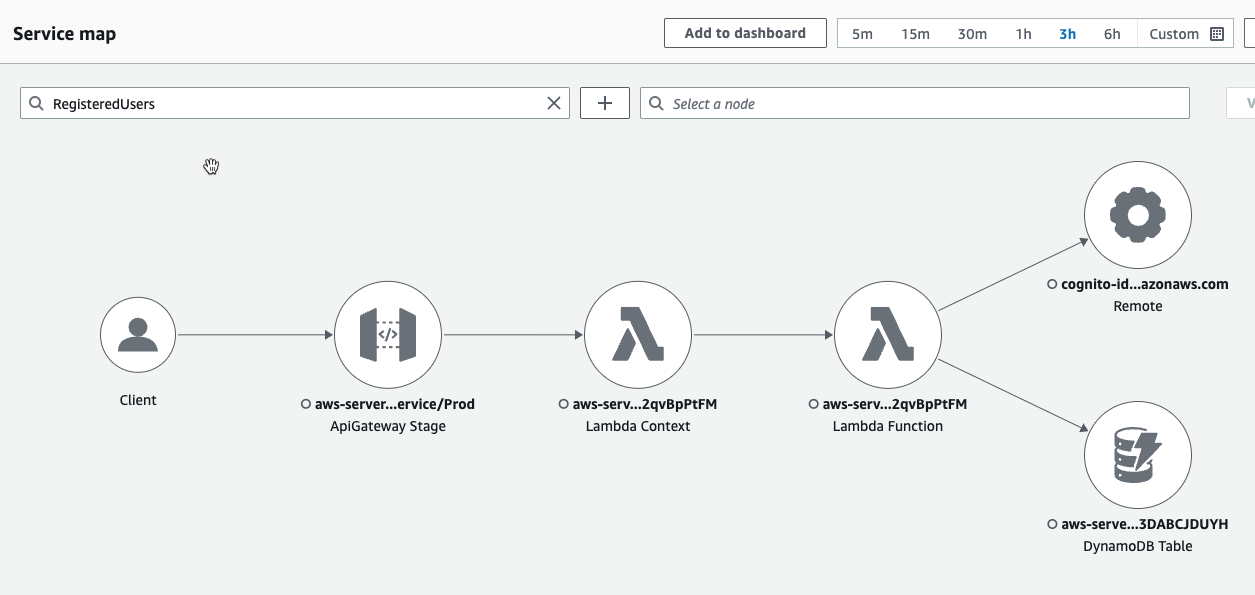Image resolution: width=1255 pixels, height=595 pixels.
Task: Click magnifier icon in Select a node
Action: (657, 103)
